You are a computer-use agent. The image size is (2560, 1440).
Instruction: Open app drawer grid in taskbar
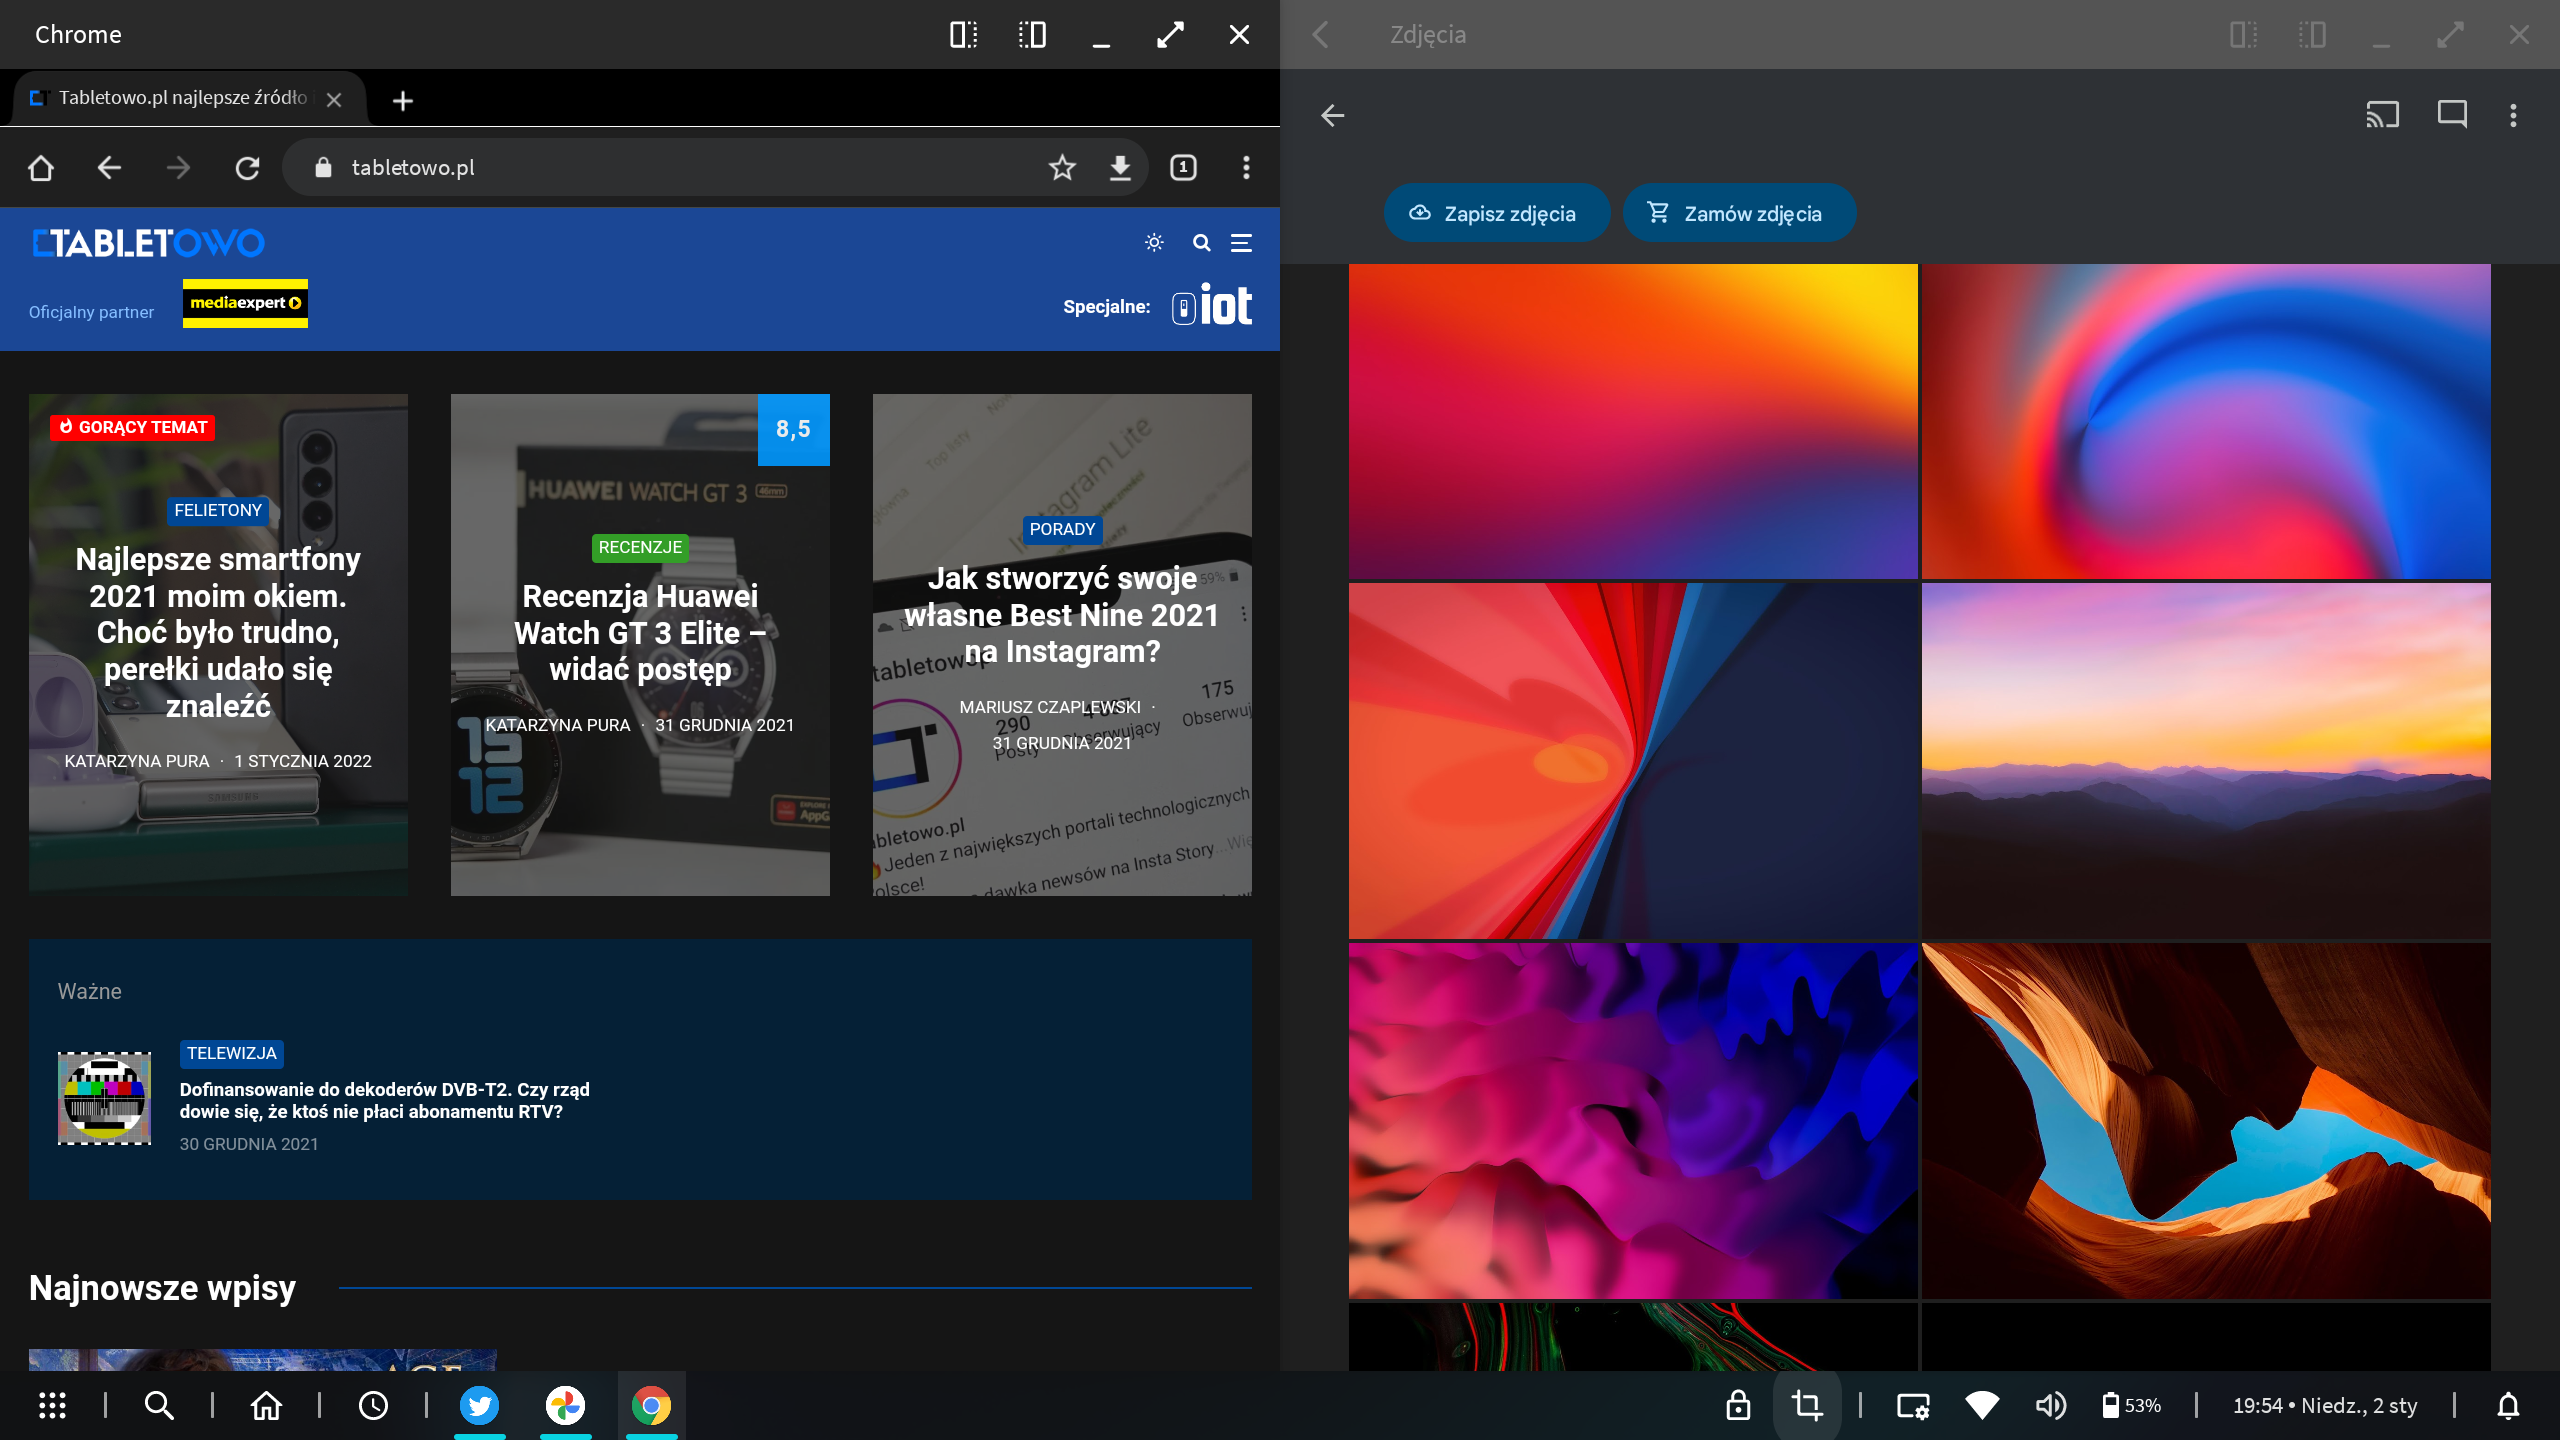52,1406
